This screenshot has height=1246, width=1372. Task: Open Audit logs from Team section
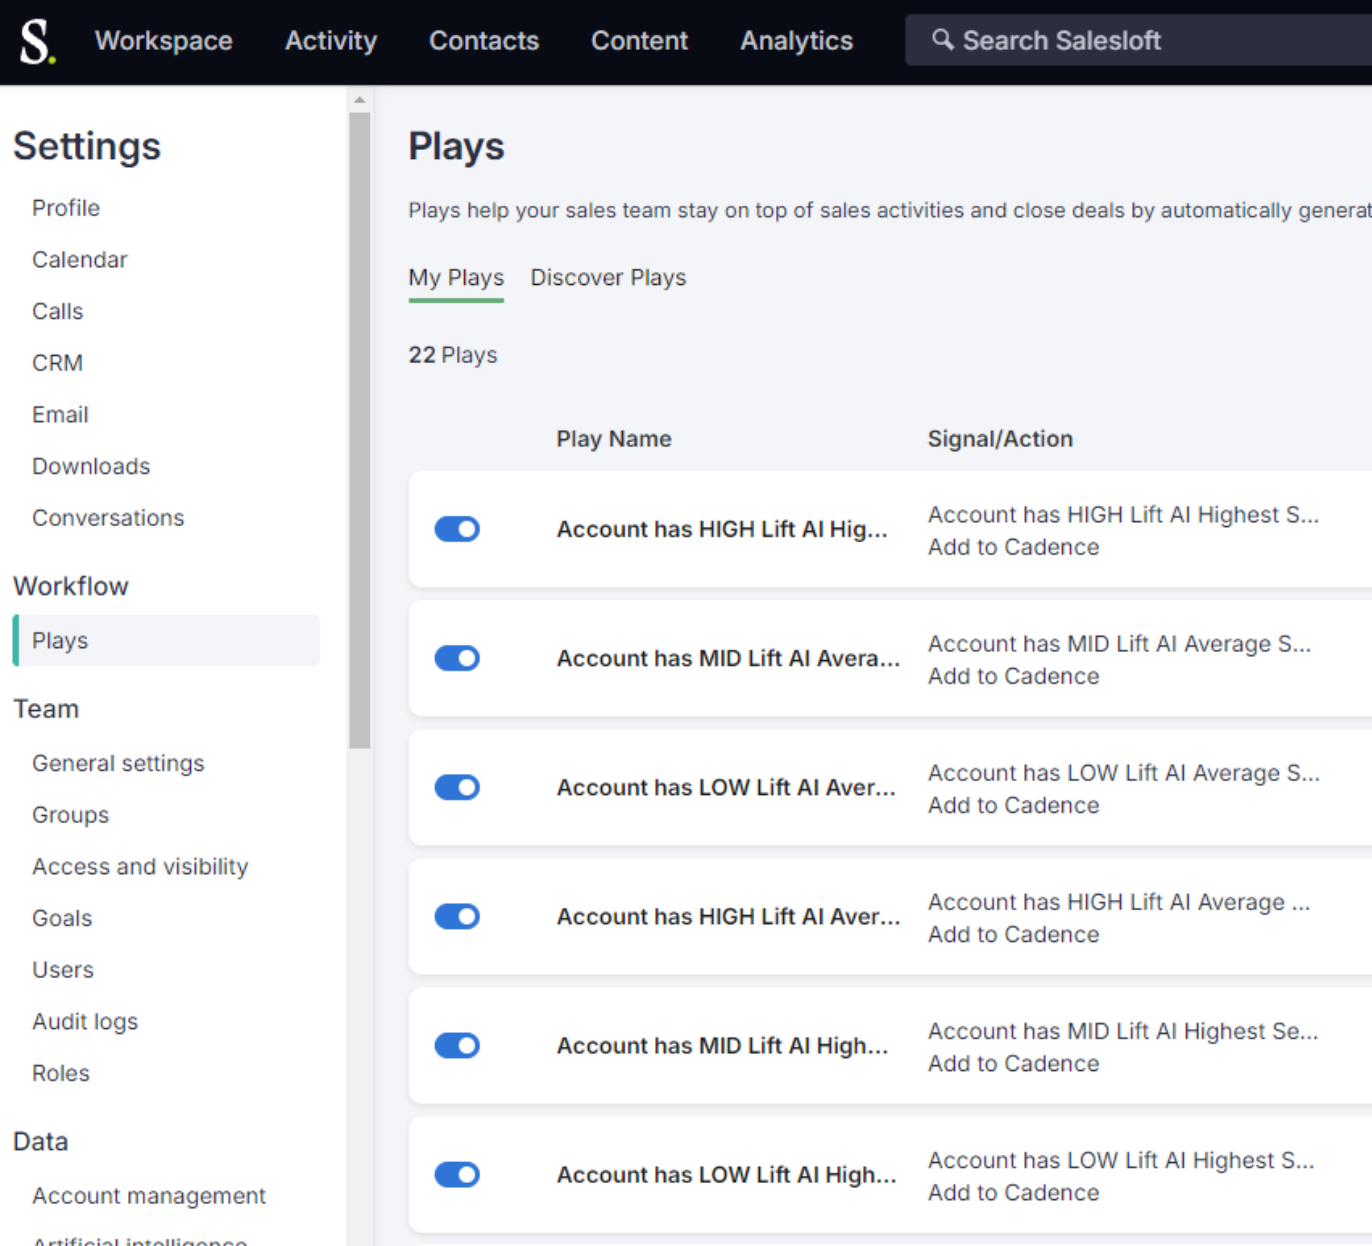pyautogui.click(x=85, y=1021)
